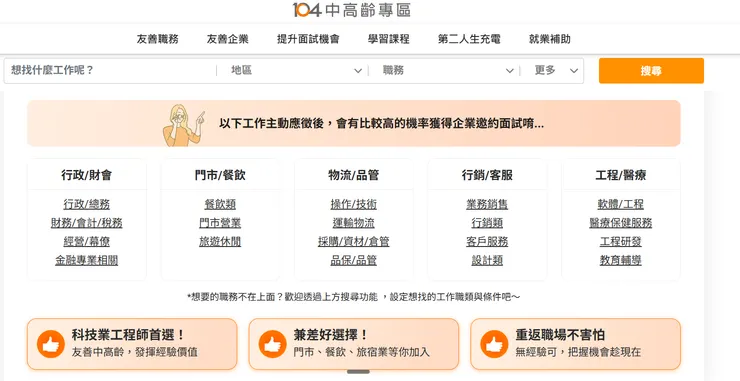The height and width of the screenshot is (381, 740).
Task: Select the 行政/財會 category header
Action: [x=86, y=175]
